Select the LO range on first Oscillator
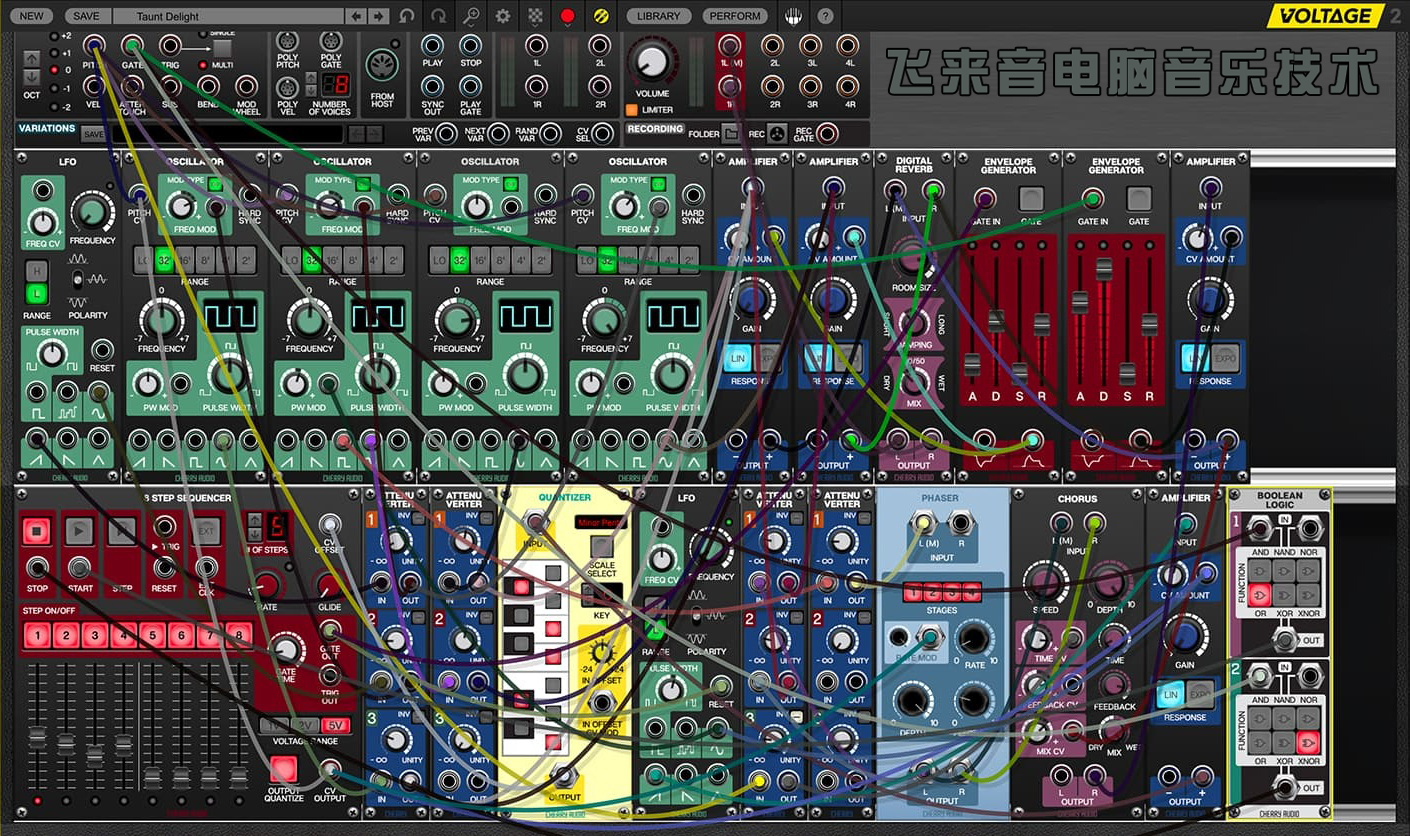The height and width of the screenshot is (836, 1410). 143,259
